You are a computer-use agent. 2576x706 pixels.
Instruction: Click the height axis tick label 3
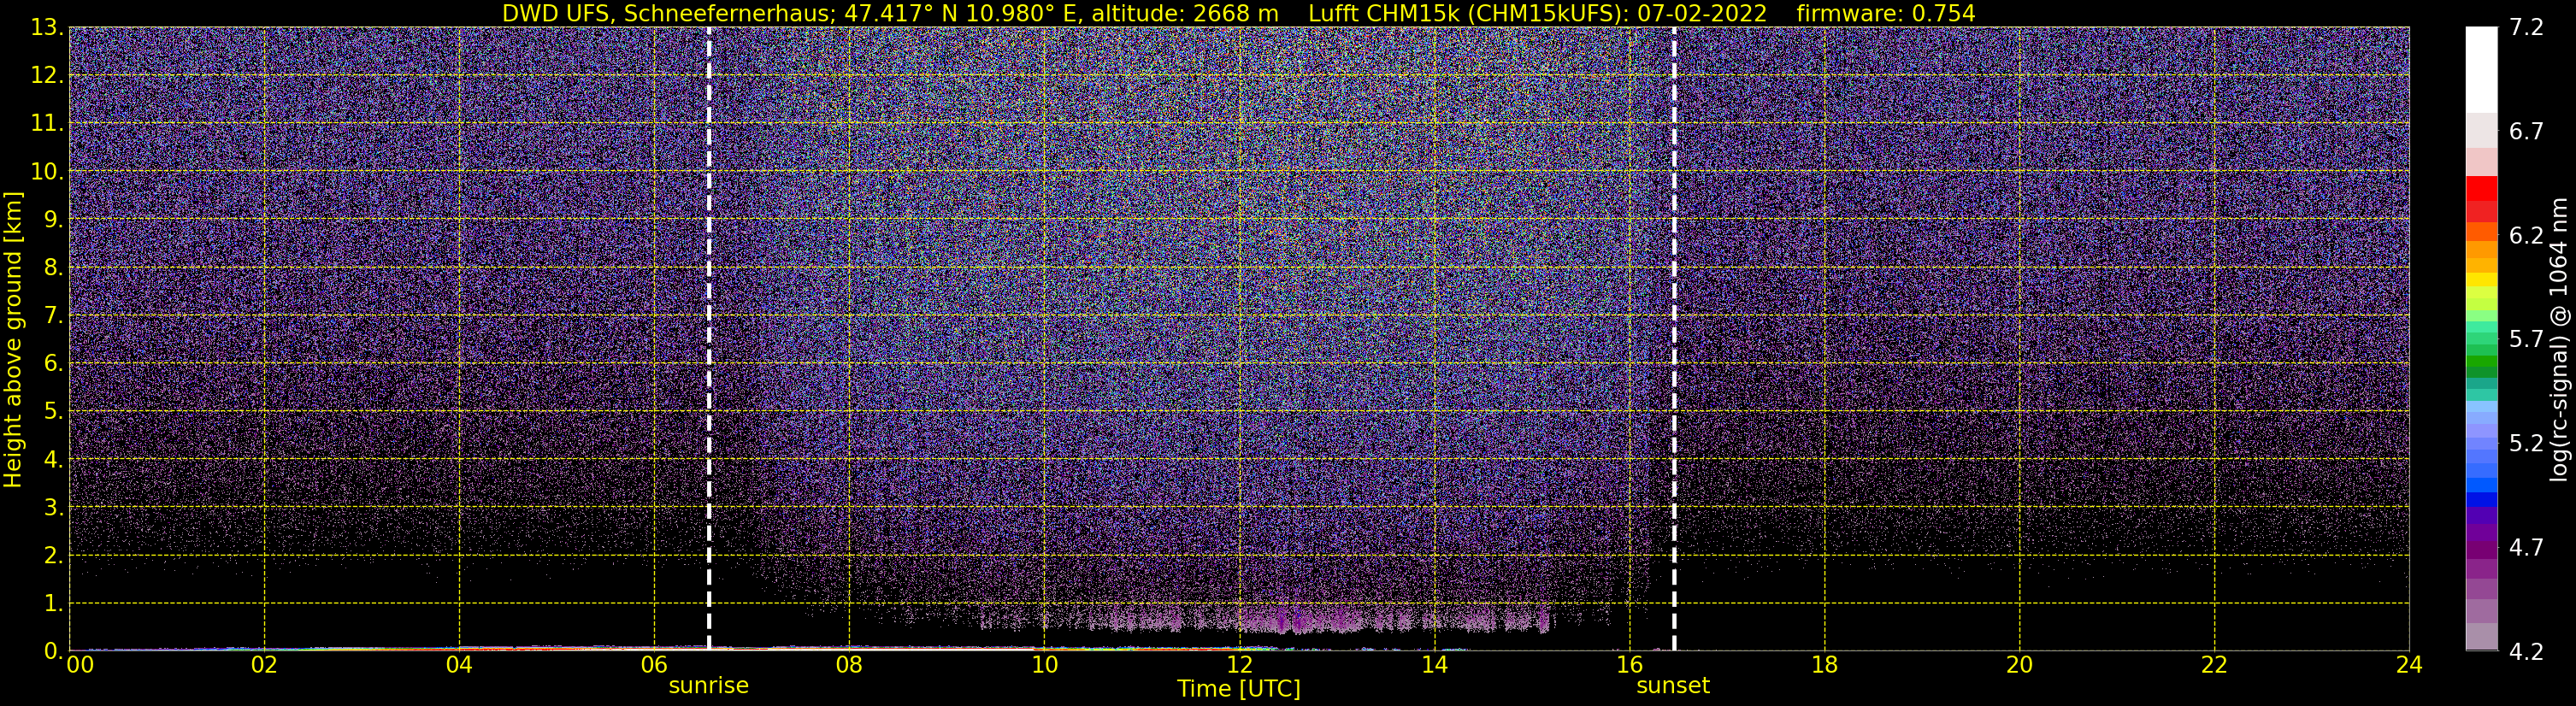click(x=53, y=508)
